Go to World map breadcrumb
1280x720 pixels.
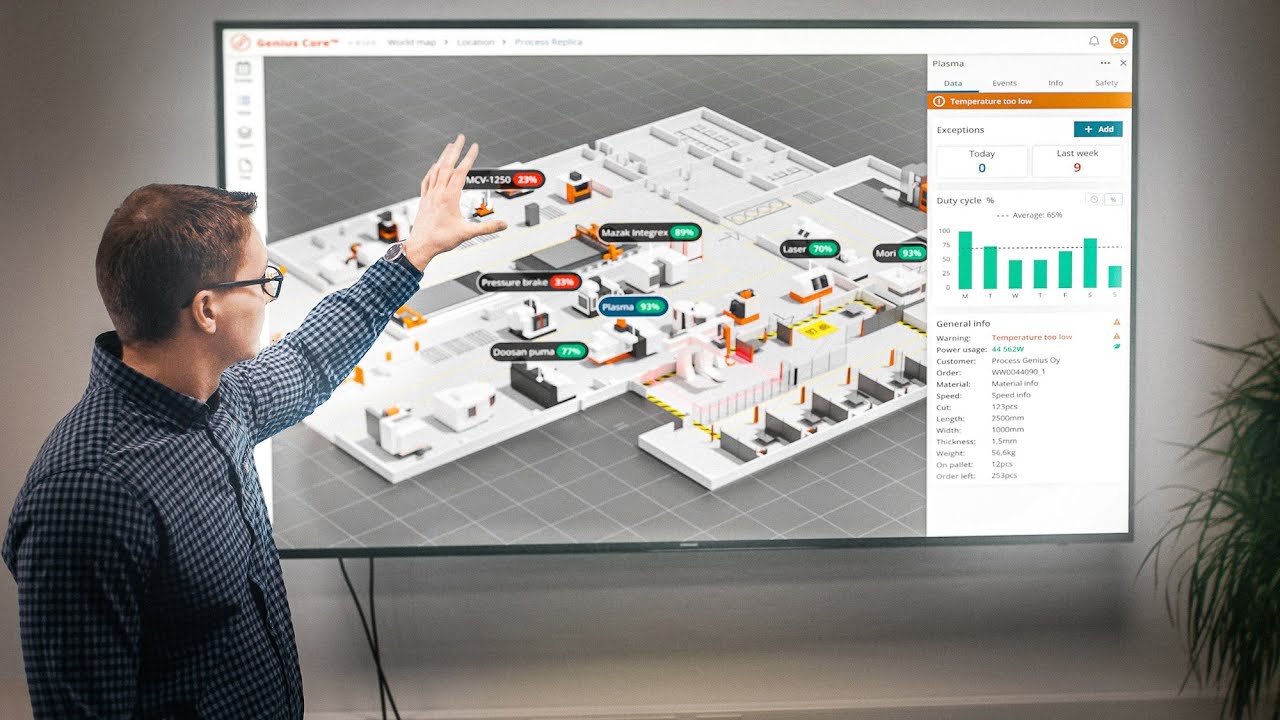tap(411, 42)
